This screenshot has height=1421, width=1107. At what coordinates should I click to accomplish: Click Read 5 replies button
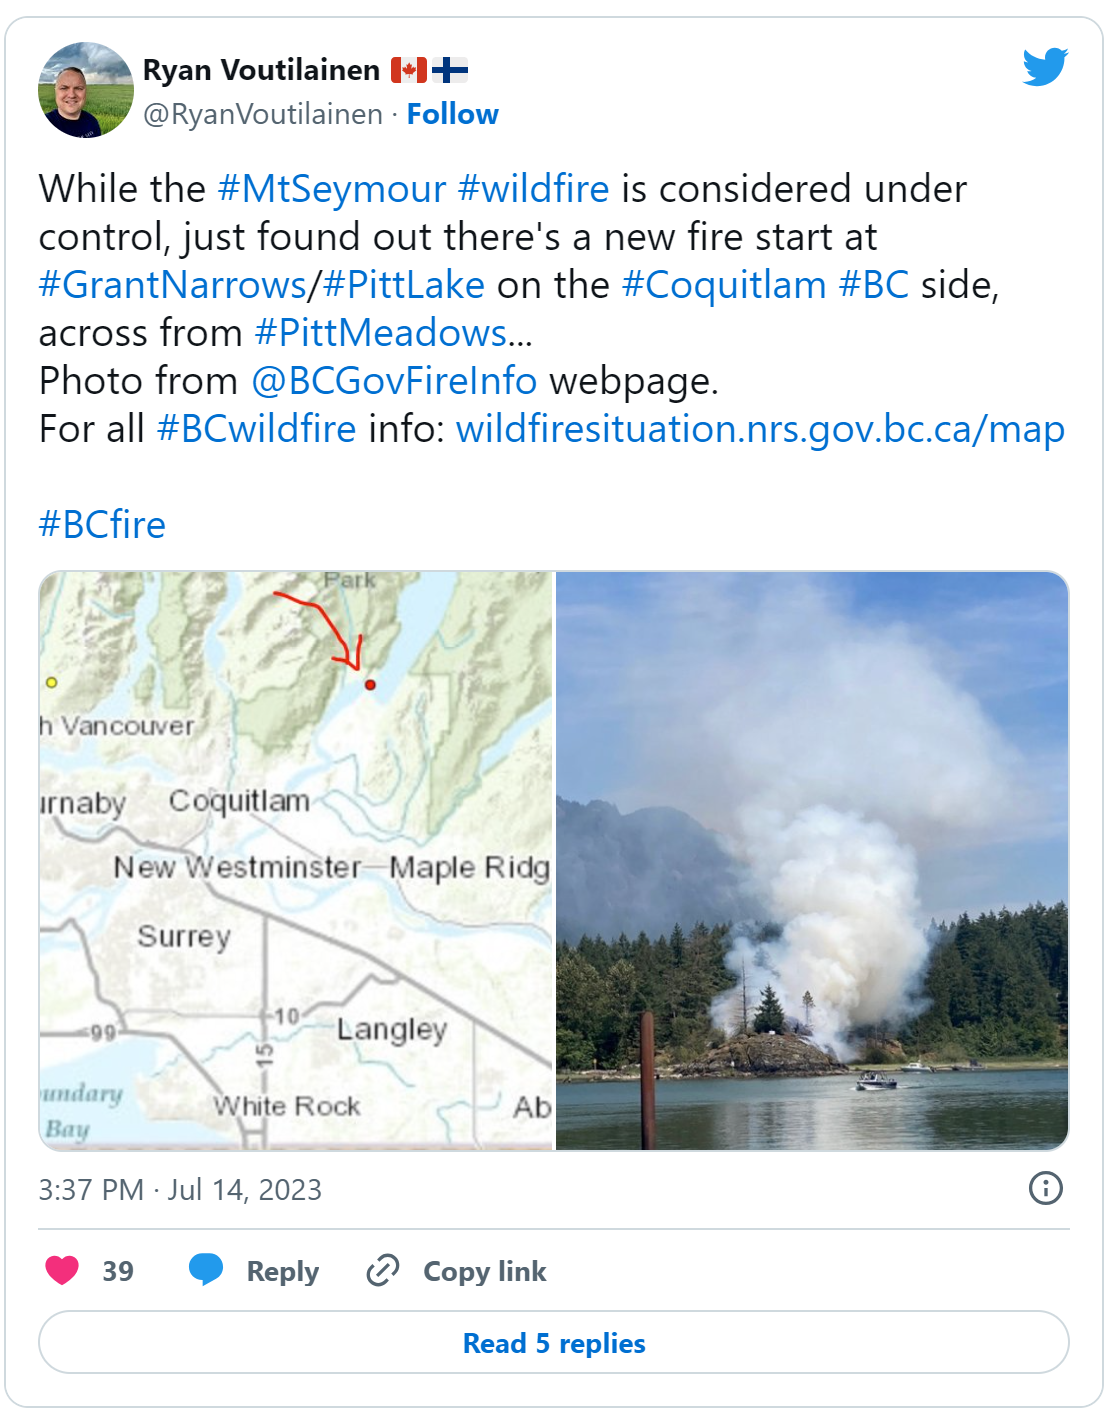554,1342
